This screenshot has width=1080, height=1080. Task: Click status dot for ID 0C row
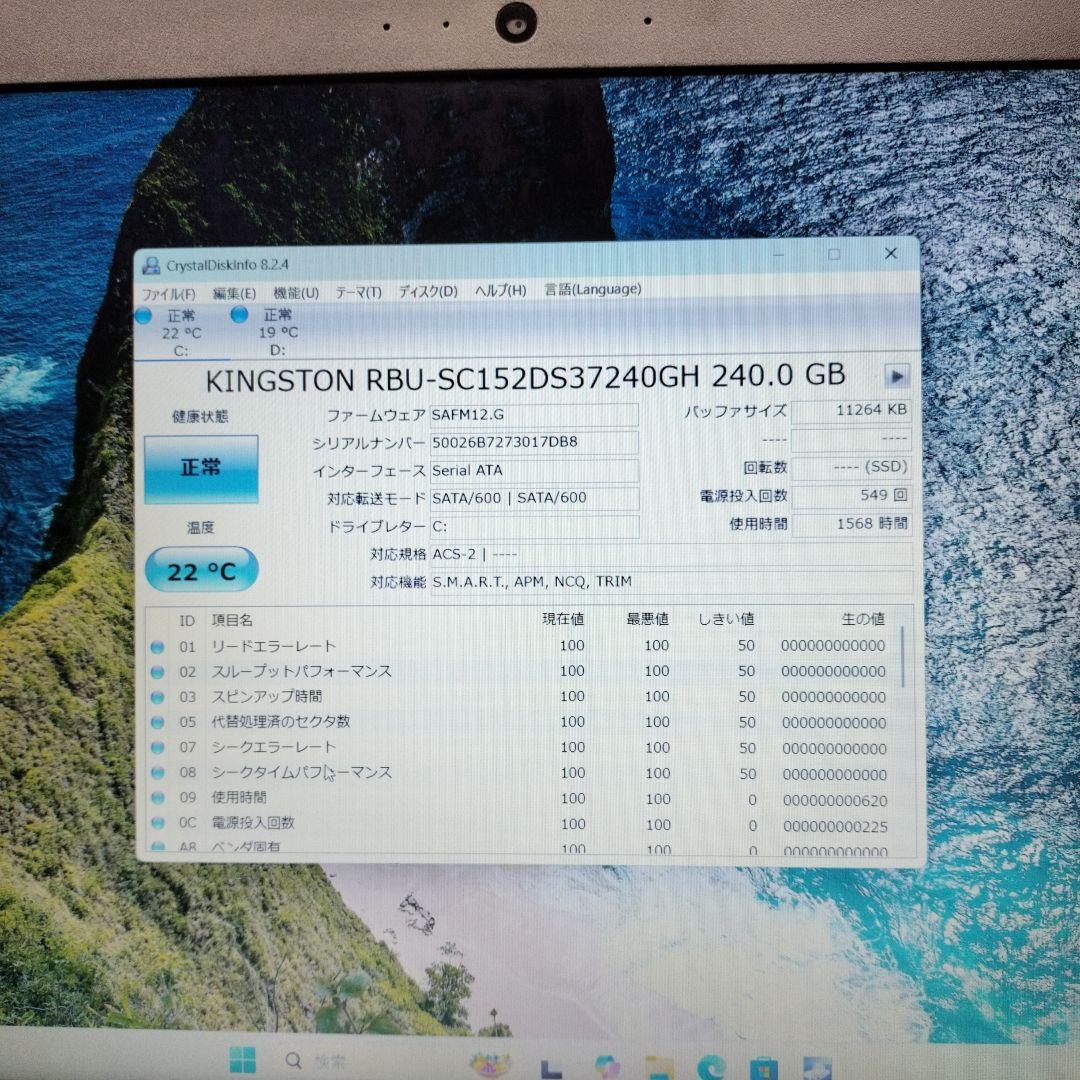point(157,823)
